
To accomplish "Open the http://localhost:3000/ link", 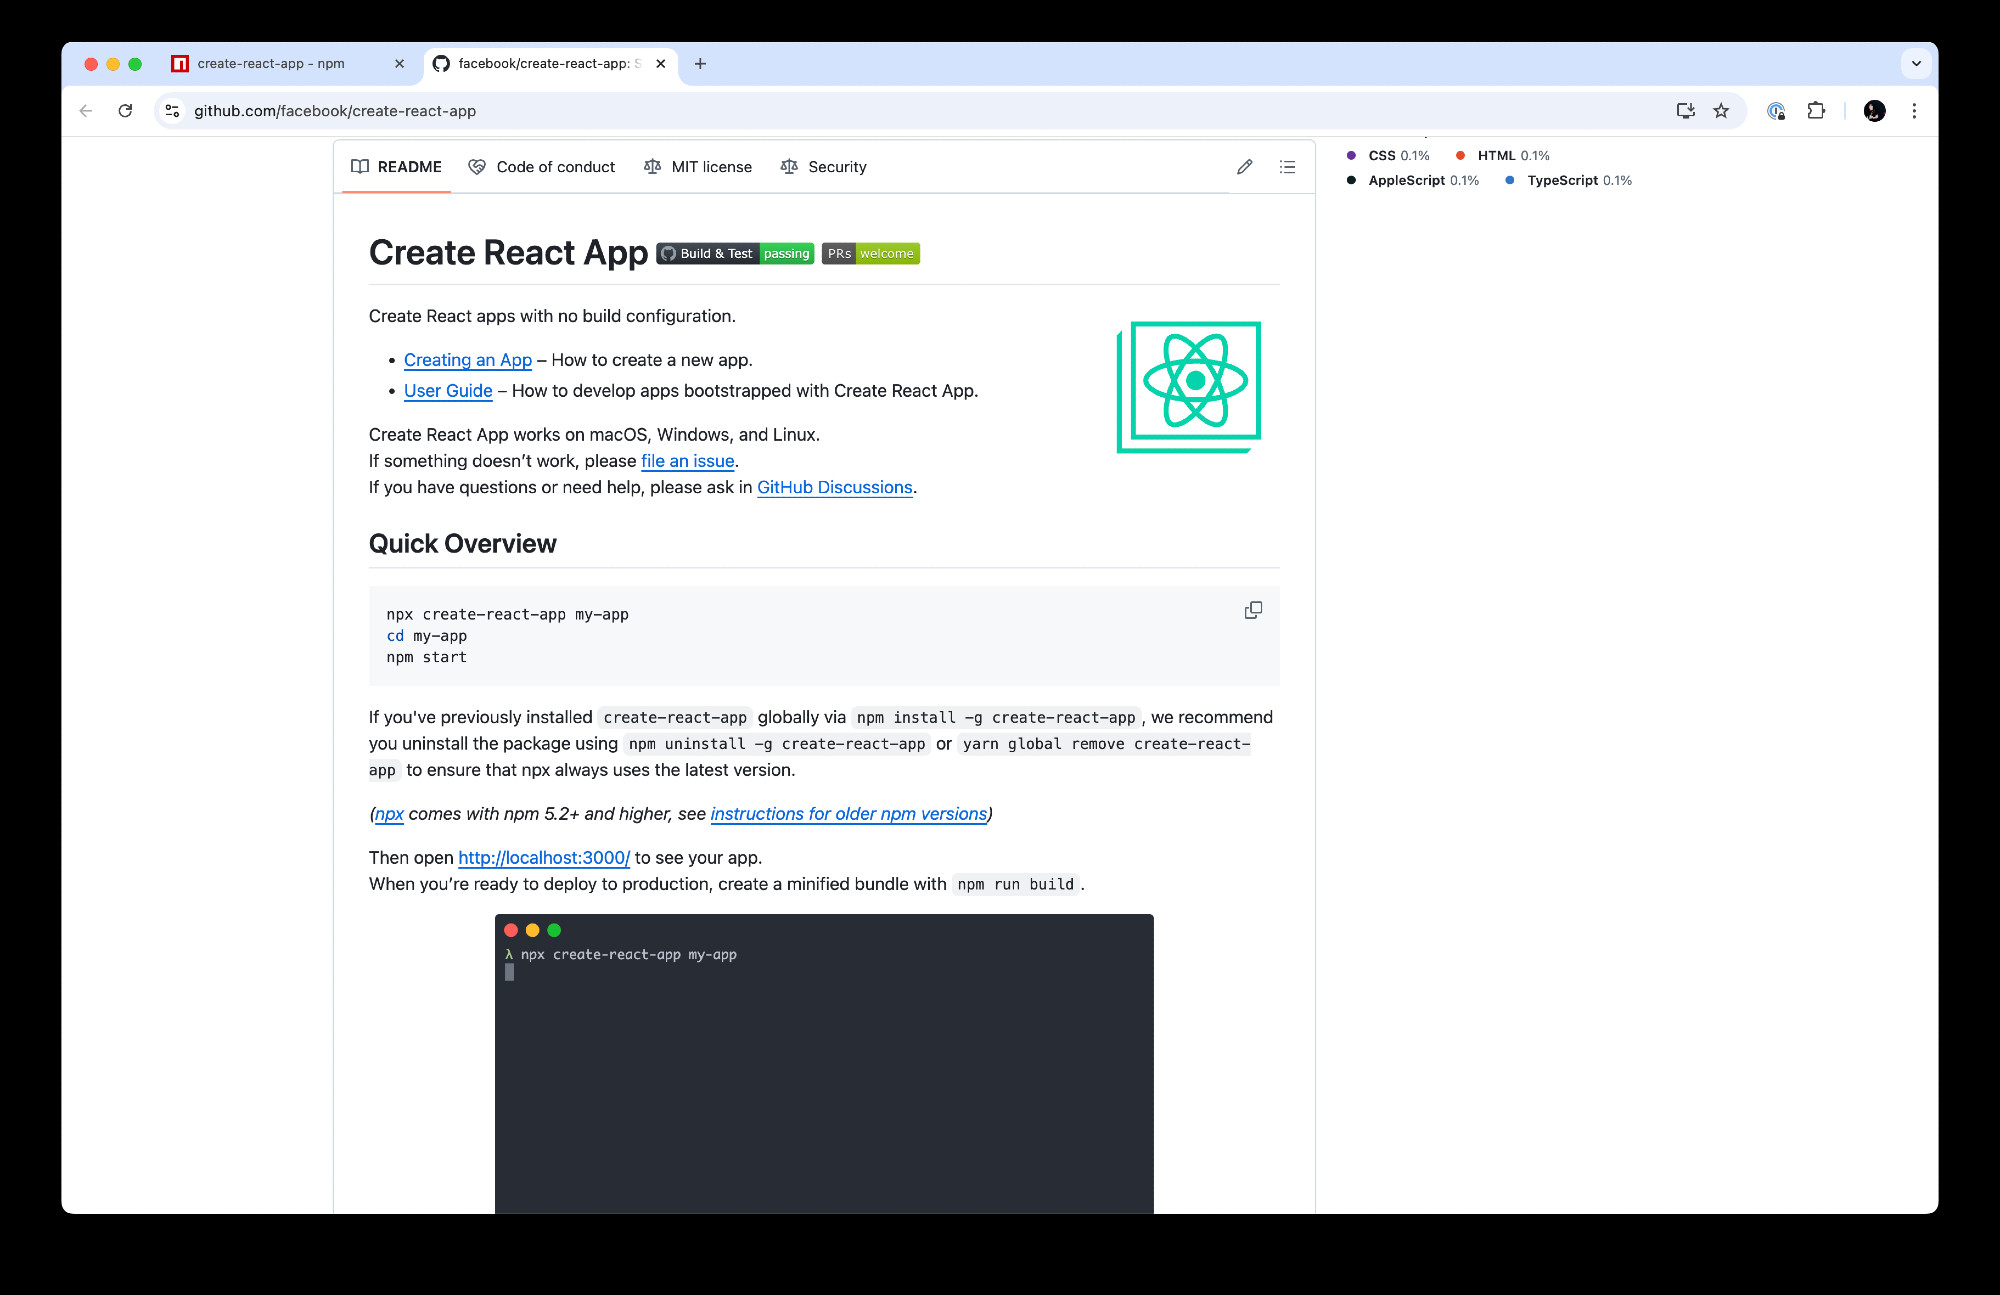I will click(x=544, y=858).
